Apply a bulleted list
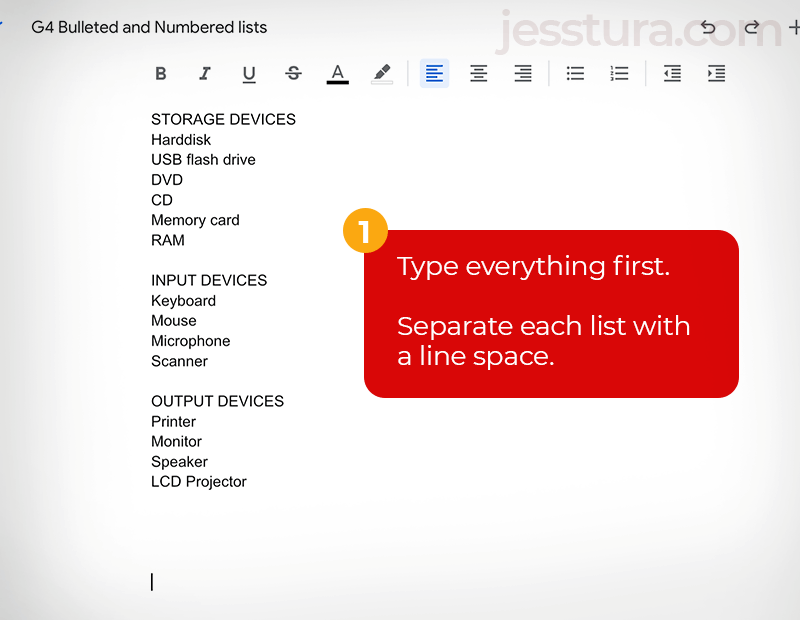The width and height of the screenshot is (800, 620). [575, 73]
